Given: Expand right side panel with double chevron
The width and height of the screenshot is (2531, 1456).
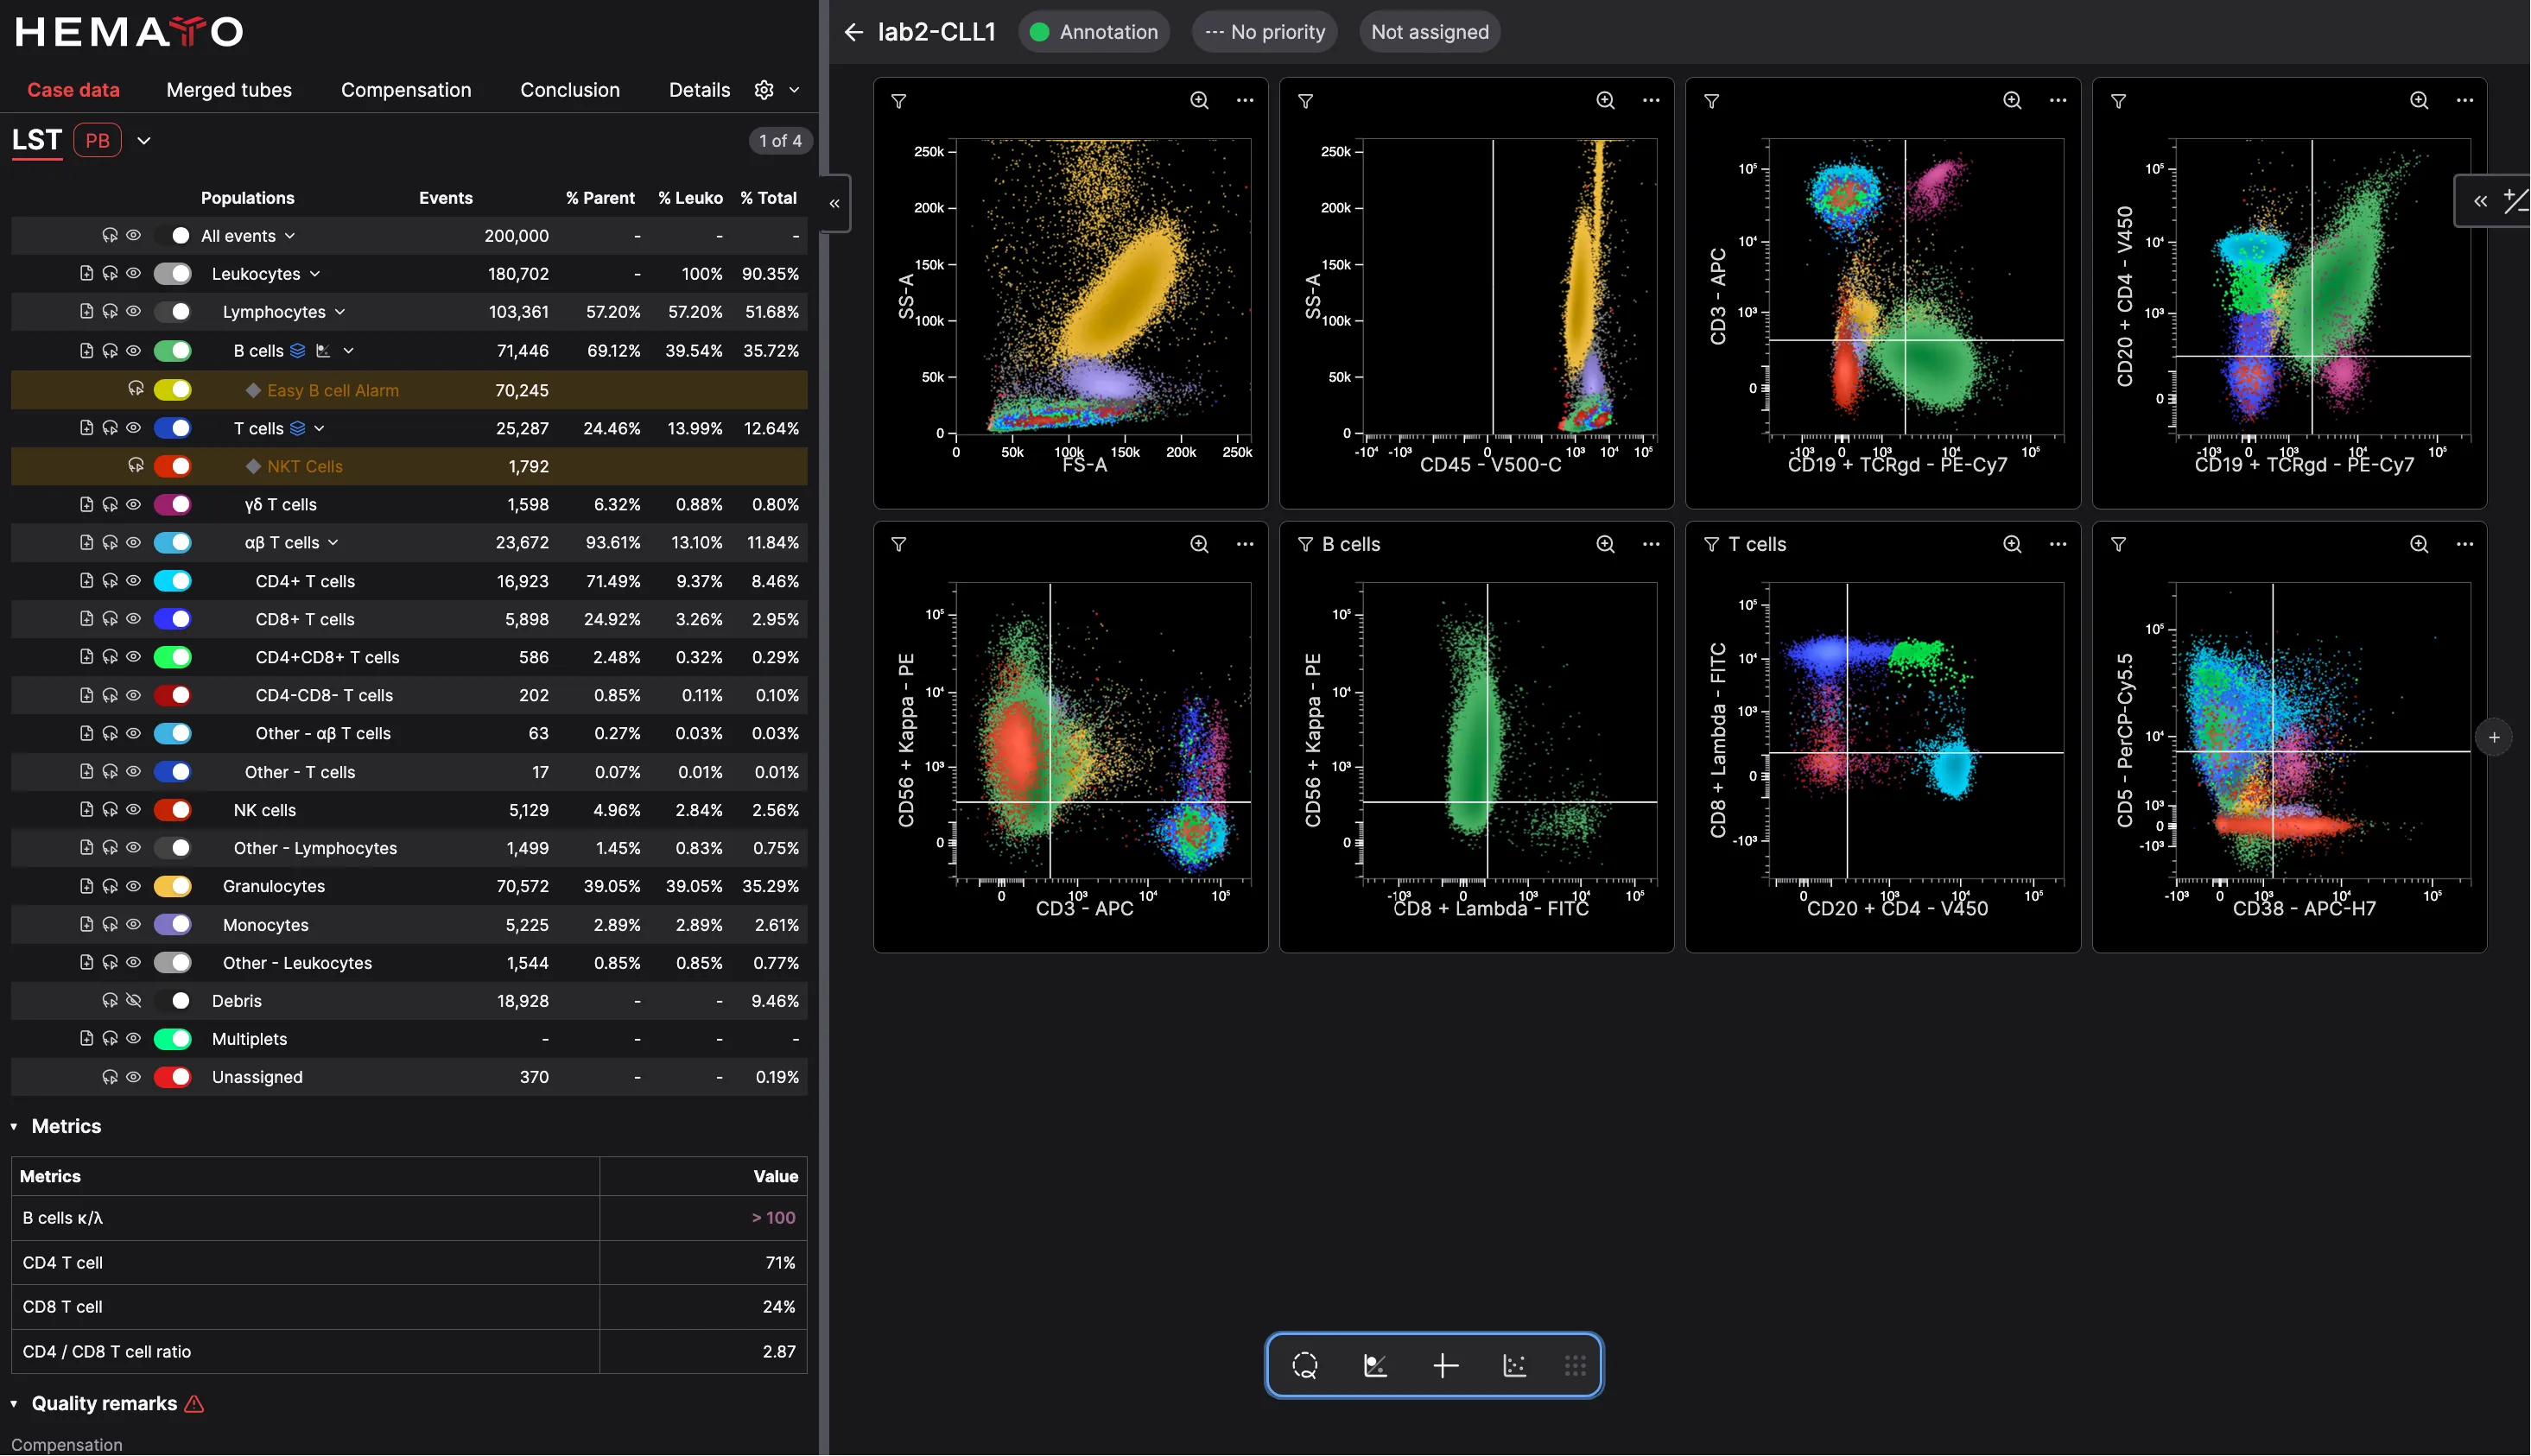Looking at the screenshot, I should [2480, 201].
